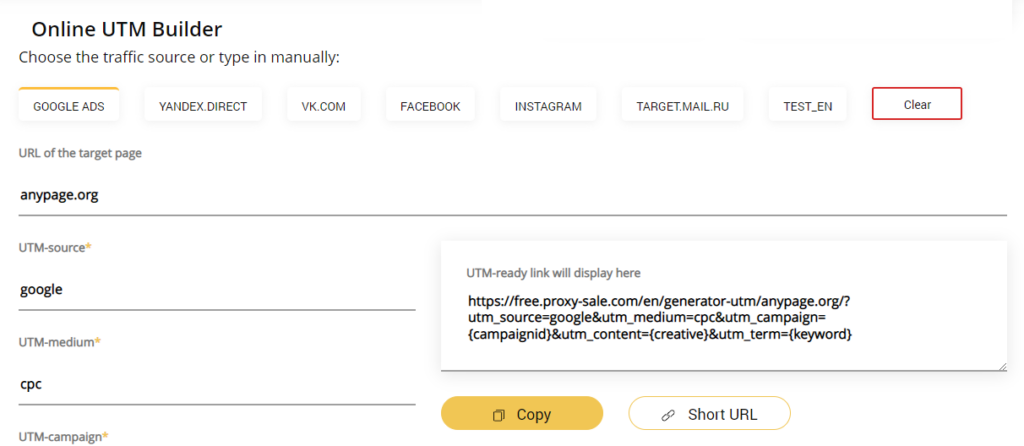Click the yellow Copy button
1024x446 pixels.
click(522, 413)
